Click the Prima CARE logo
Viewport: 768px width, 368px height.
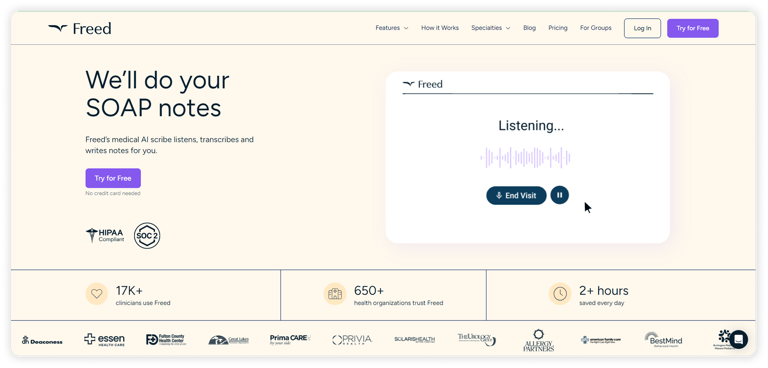(290, 339)
